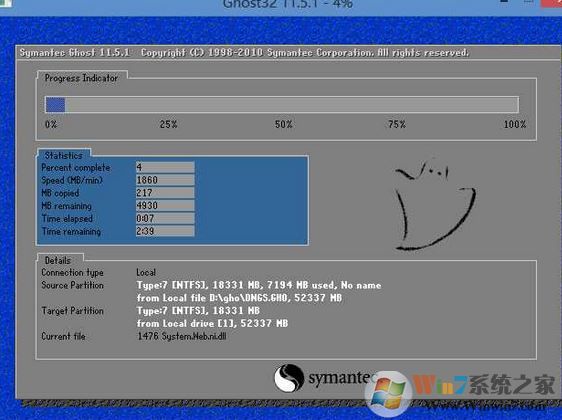Screen dimensions: 562x420
Task: Click the Symantec yin-yang logo icon
Action: (x=289, y=378)
